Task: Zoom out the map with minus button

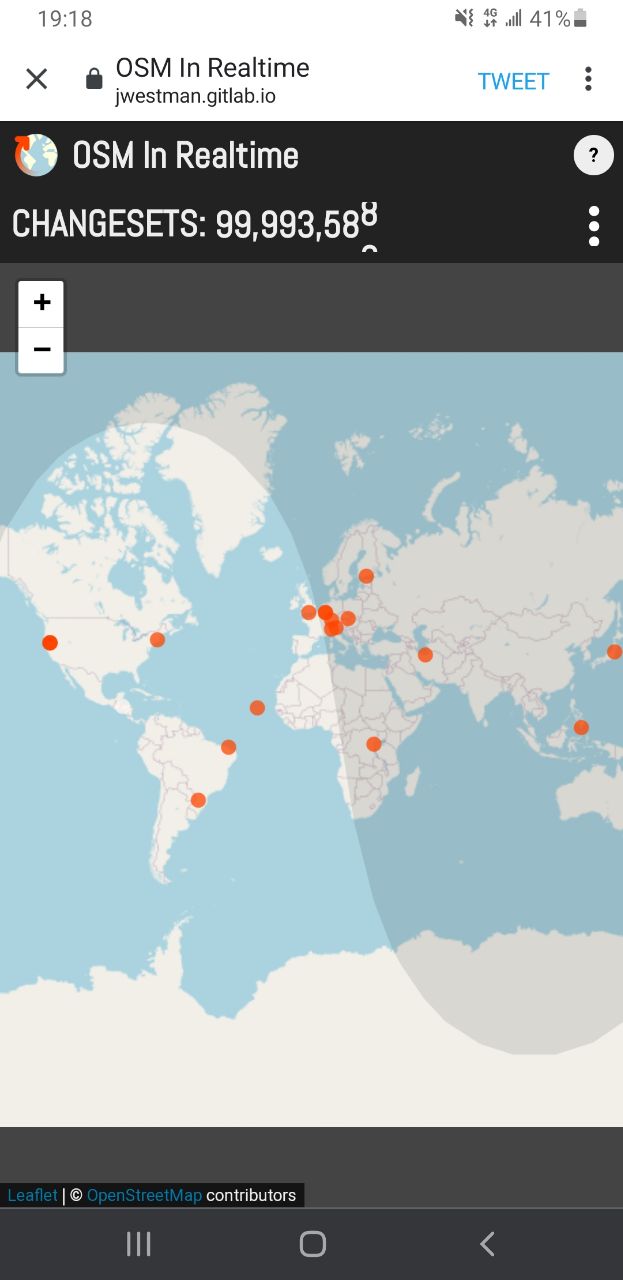Action: (x=41, y=350)
